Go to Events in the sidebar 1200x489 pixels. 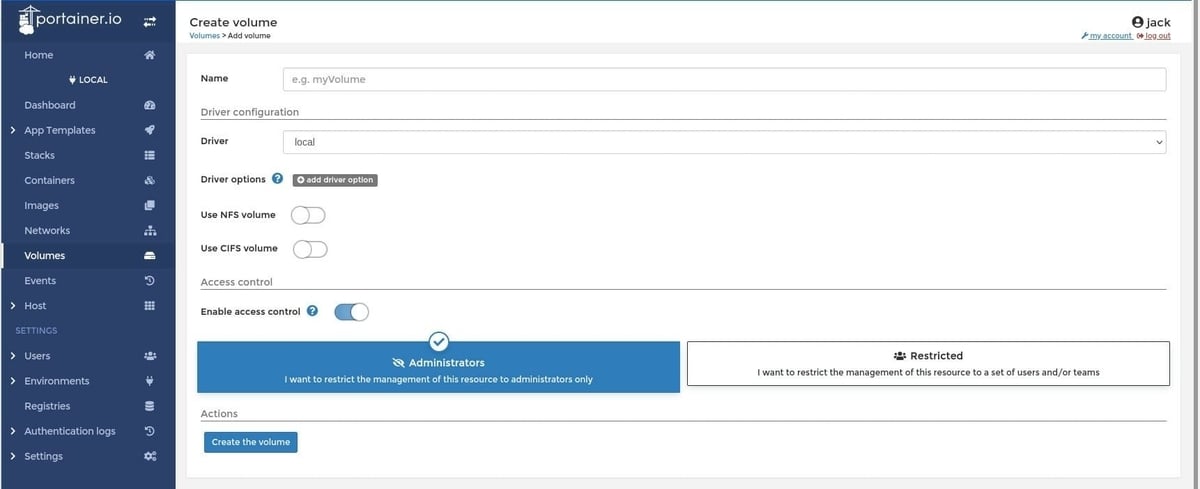40,281
